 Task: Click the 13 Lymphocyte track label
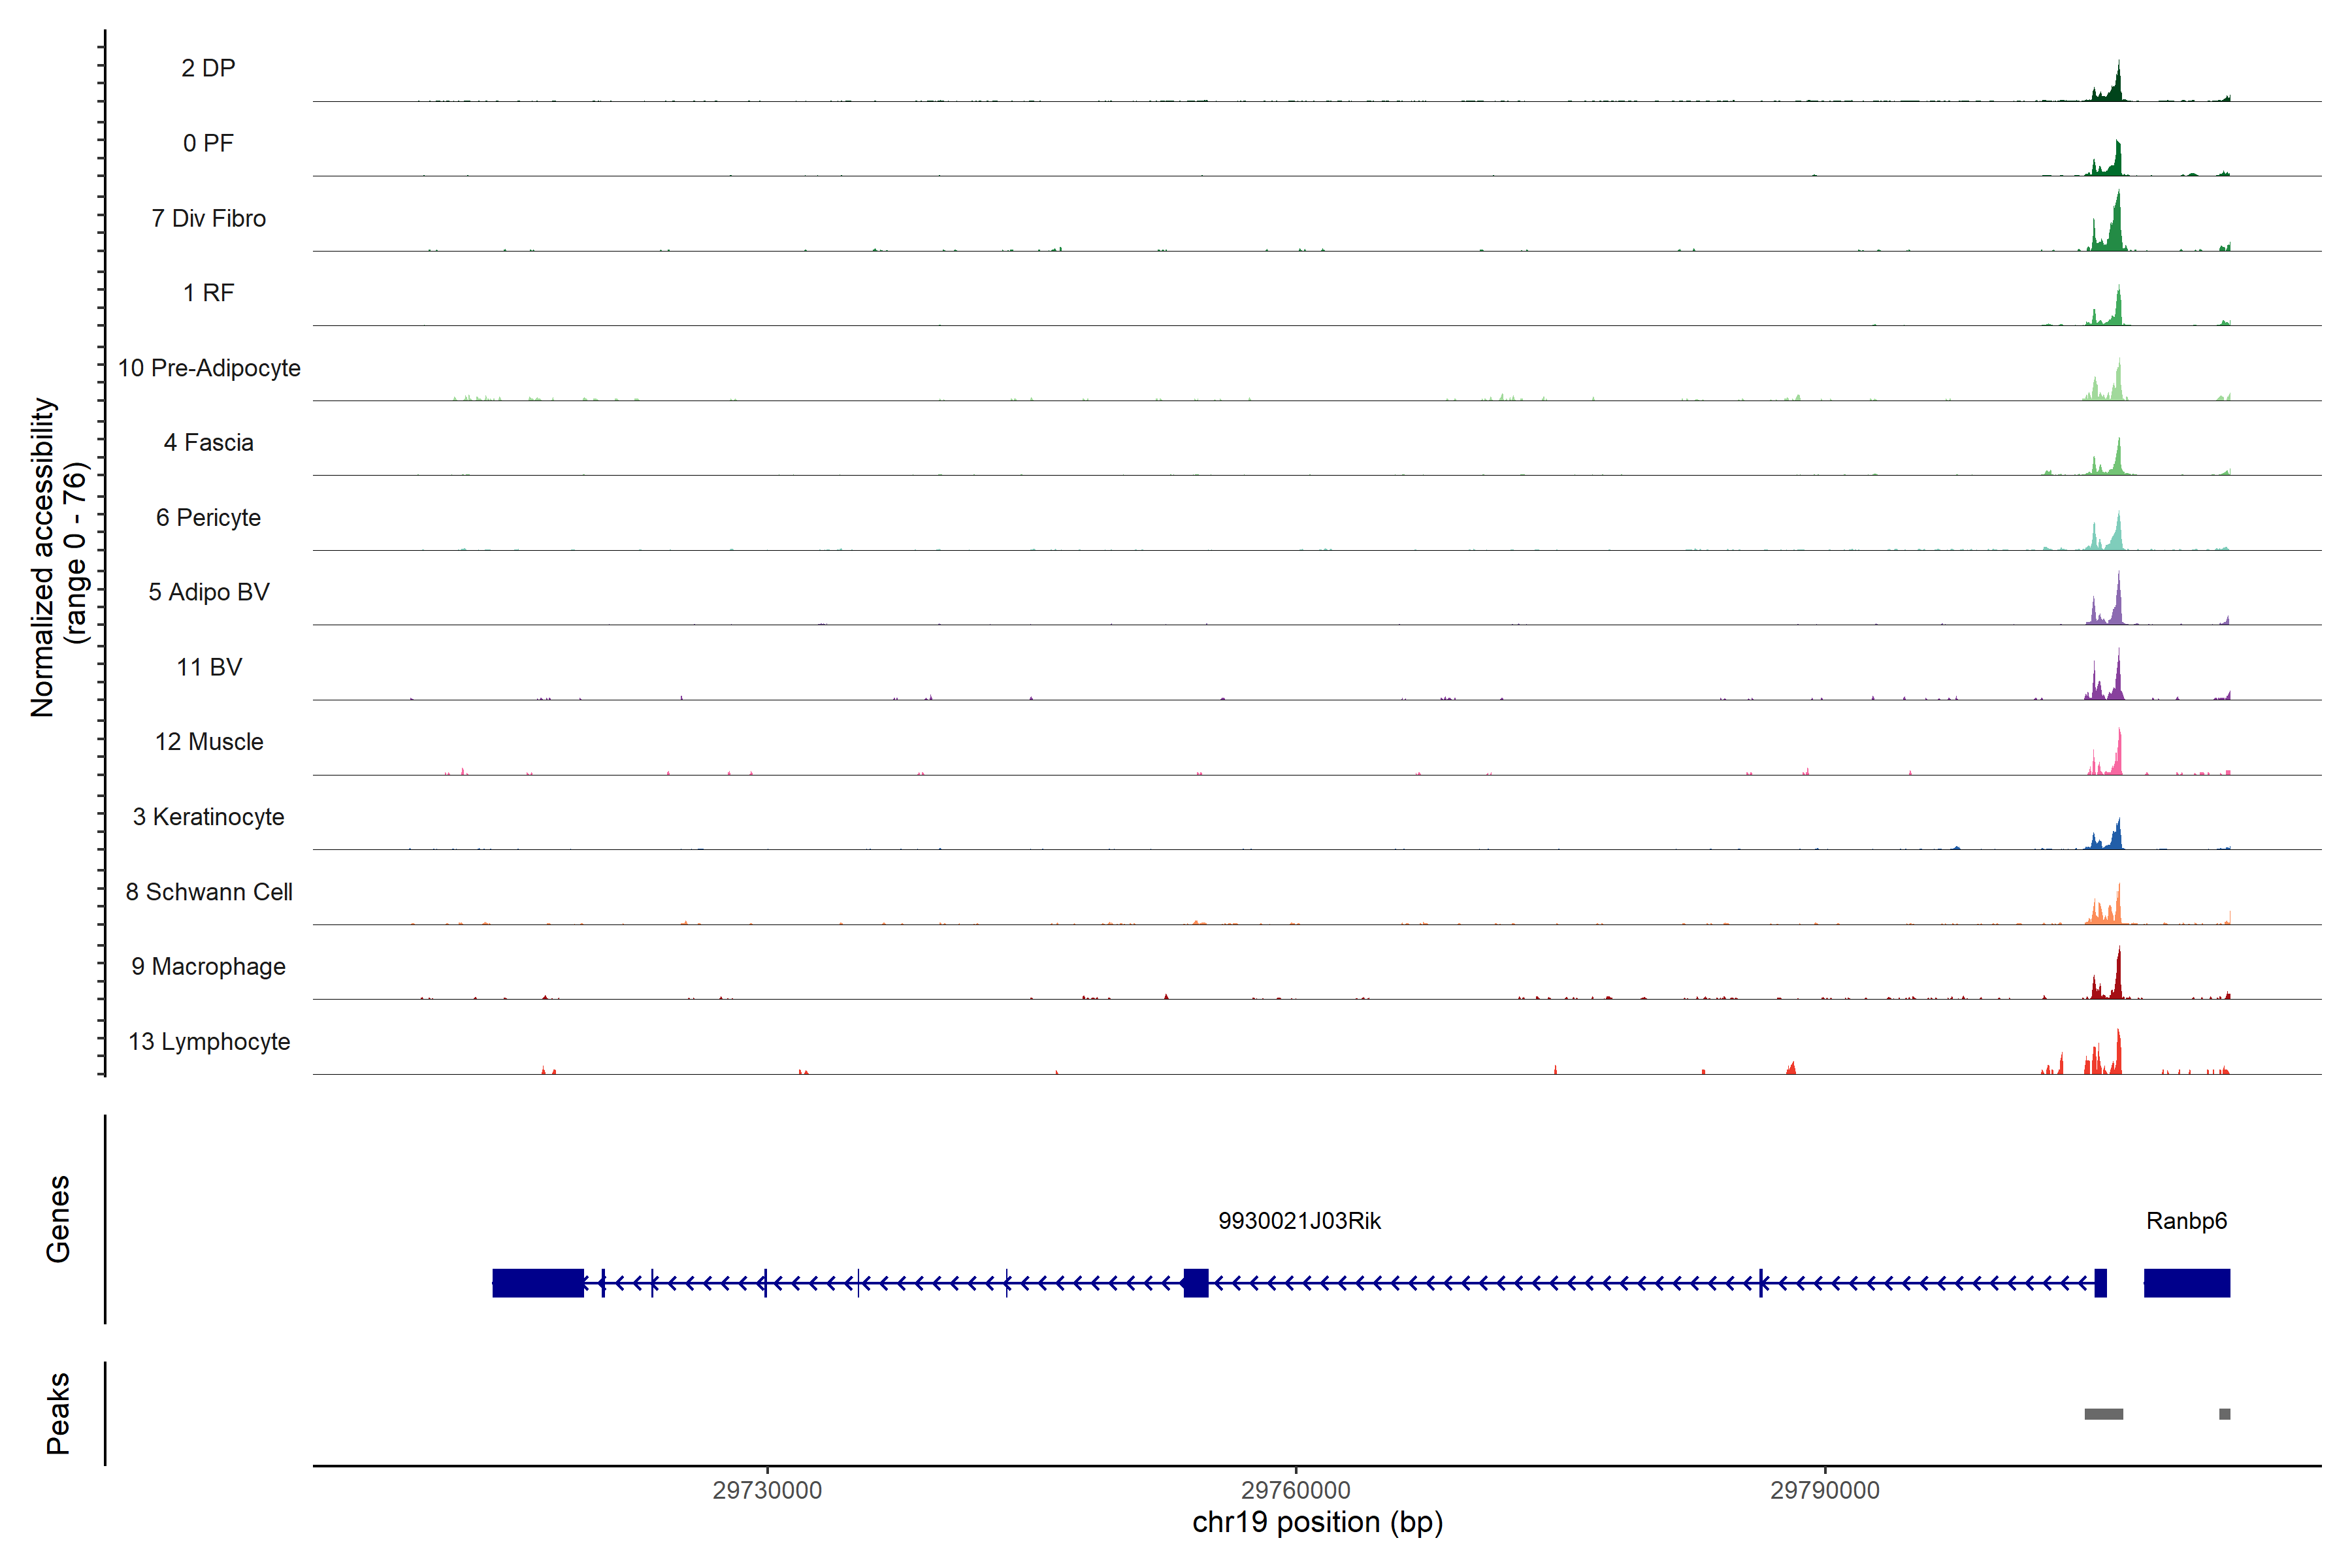[x=208, y=1041]
